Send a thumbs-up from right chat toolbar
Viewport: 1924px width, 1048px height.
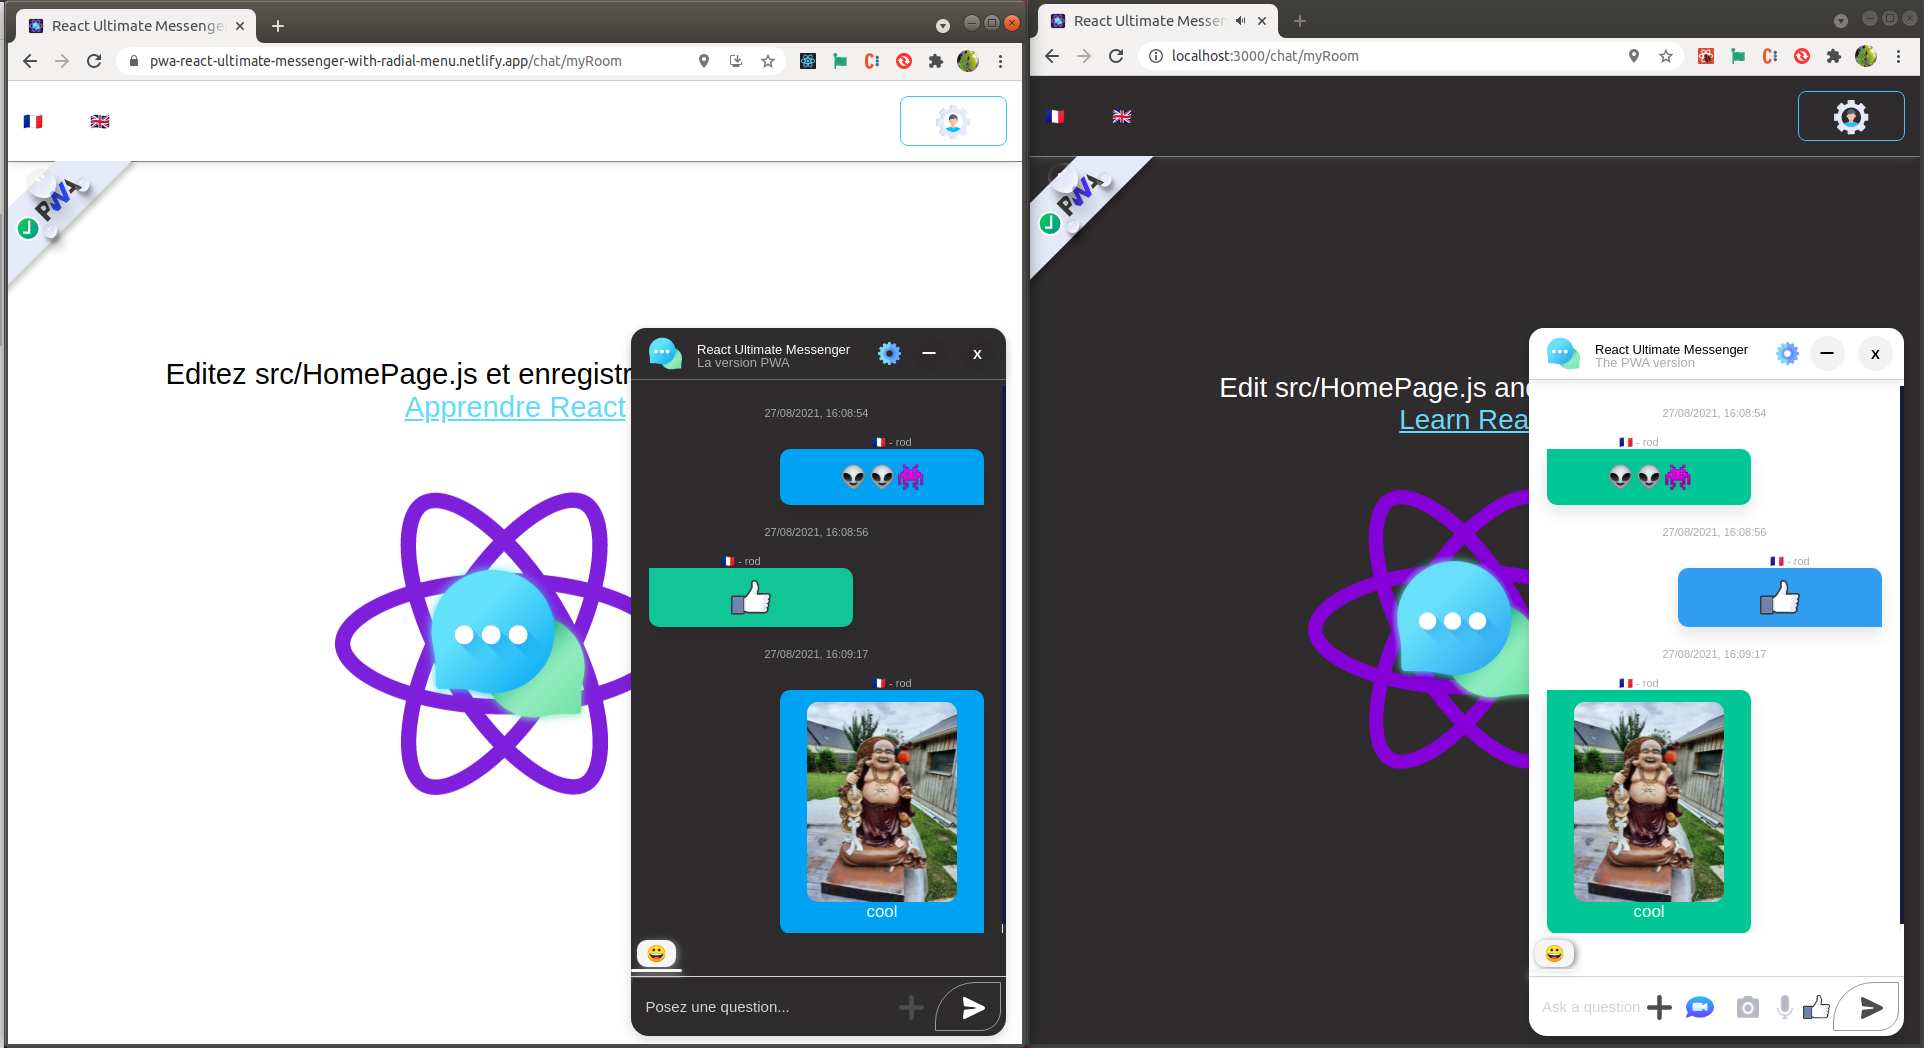click(1816, 1007)
